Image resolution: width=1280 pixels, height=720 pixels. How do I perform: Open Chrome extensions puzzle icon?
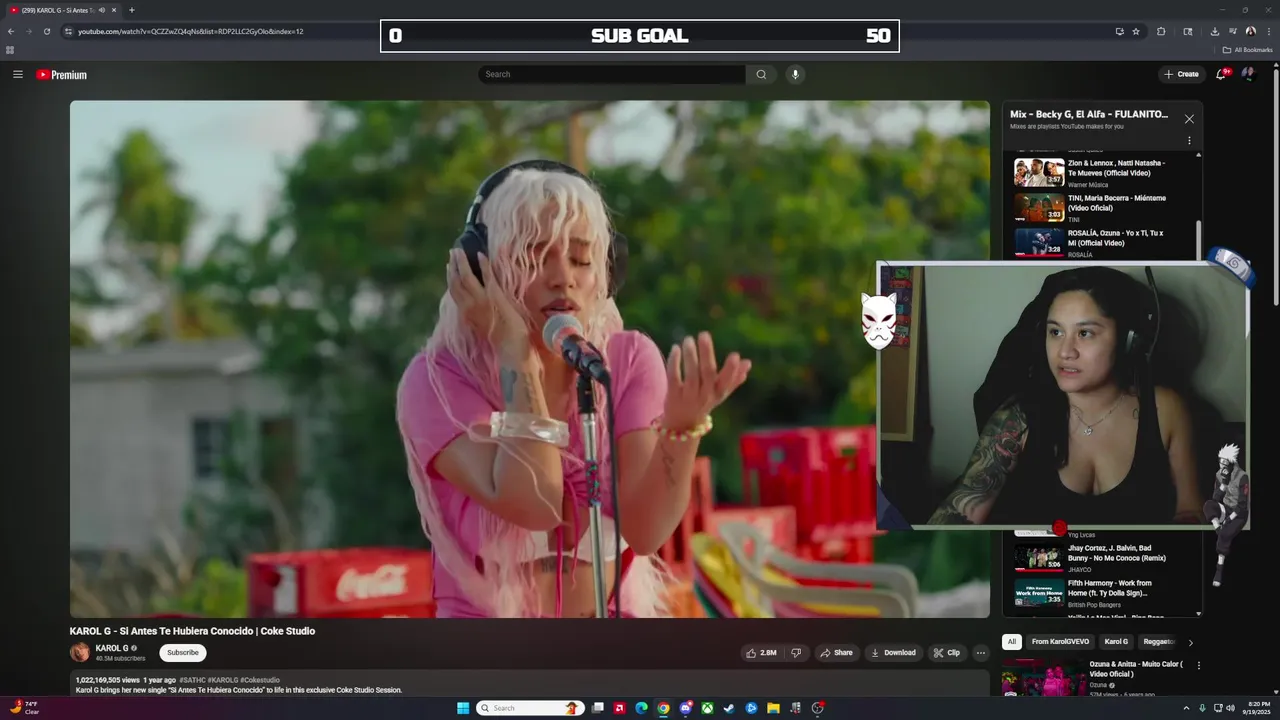[1161, 31]
